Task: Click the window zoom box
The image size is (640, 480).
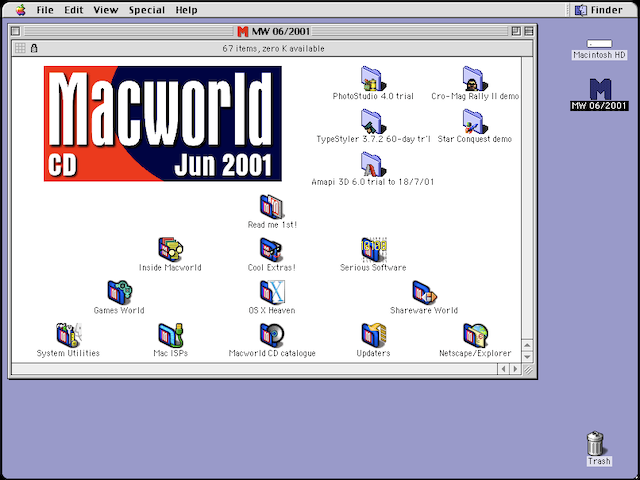Action: pyautogui.click(x=516, y=31)
